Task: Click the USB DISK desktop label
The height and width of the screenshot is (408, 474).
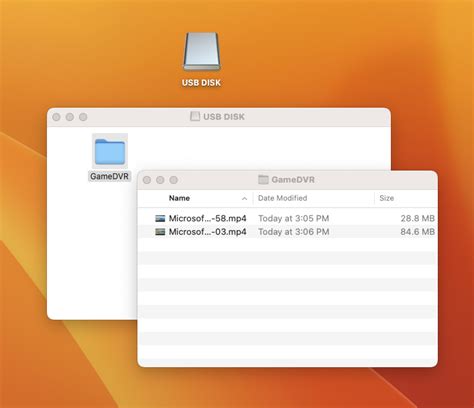Action: coord(201,83)
